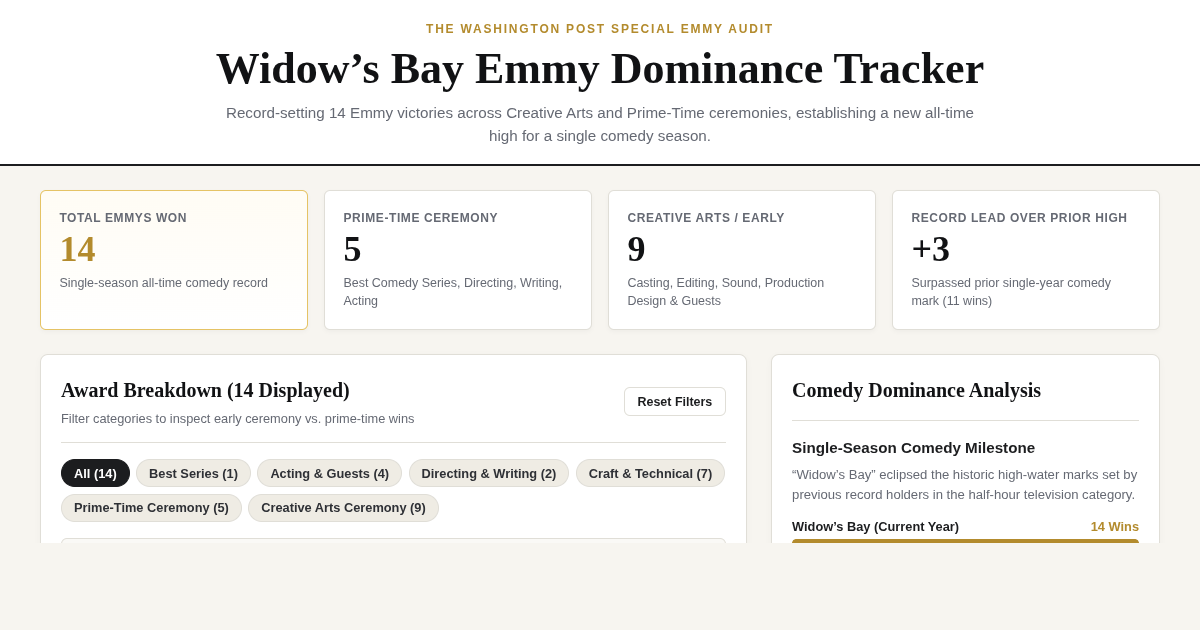The image size is (1200, 630).
Task: Click the +3 record lead number
Action: pos(930,249)
